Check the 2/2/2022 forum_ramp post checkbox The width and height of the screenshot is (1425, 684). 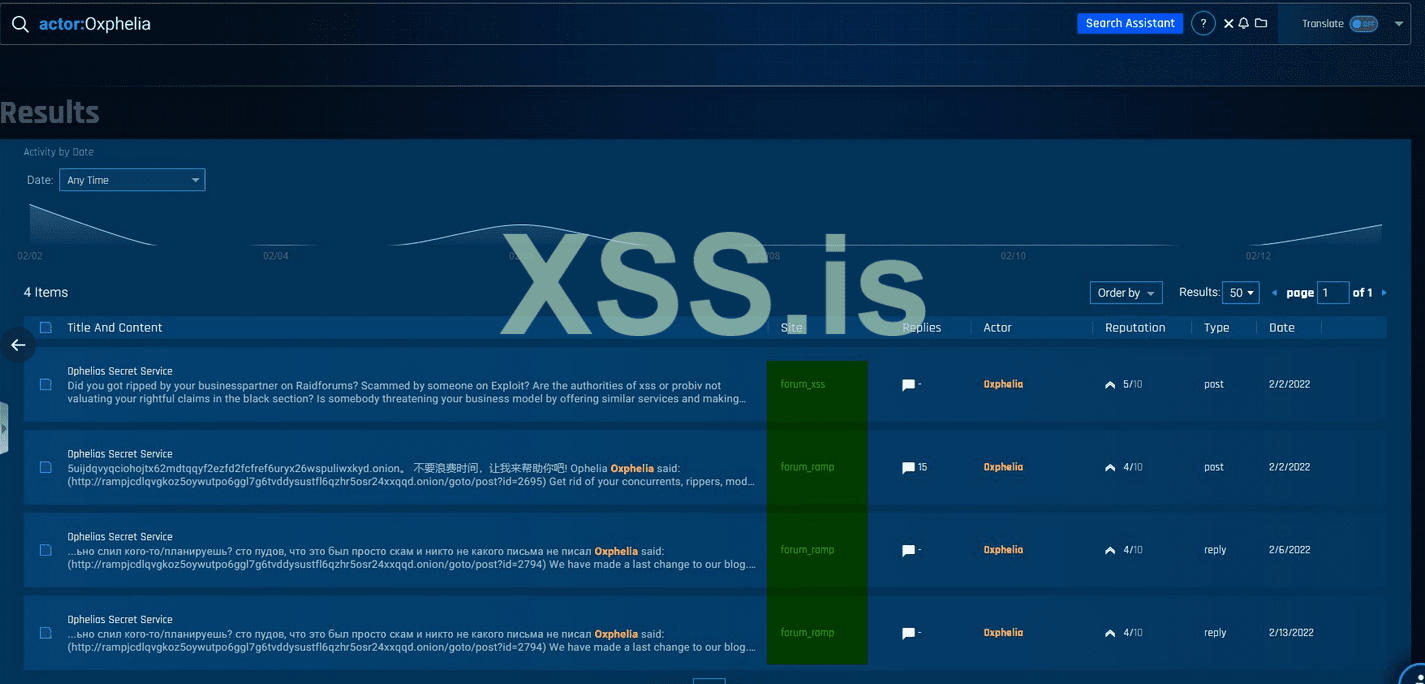[46, 468]
